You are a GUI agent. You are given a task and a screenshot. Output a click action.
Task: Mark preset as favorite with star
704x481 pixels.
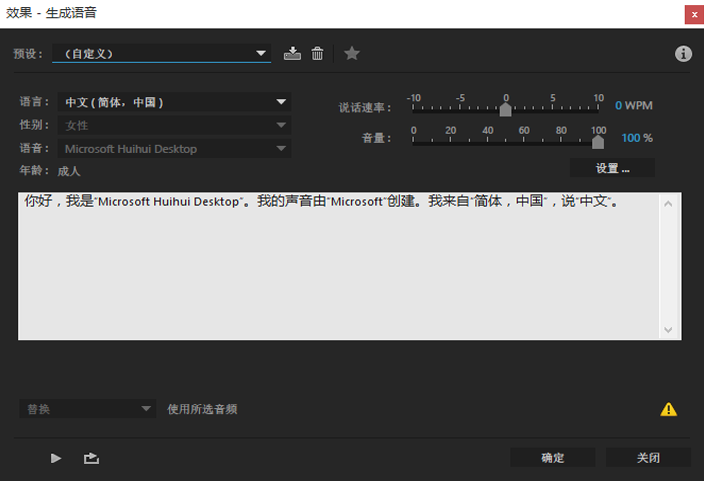point(352,53)
